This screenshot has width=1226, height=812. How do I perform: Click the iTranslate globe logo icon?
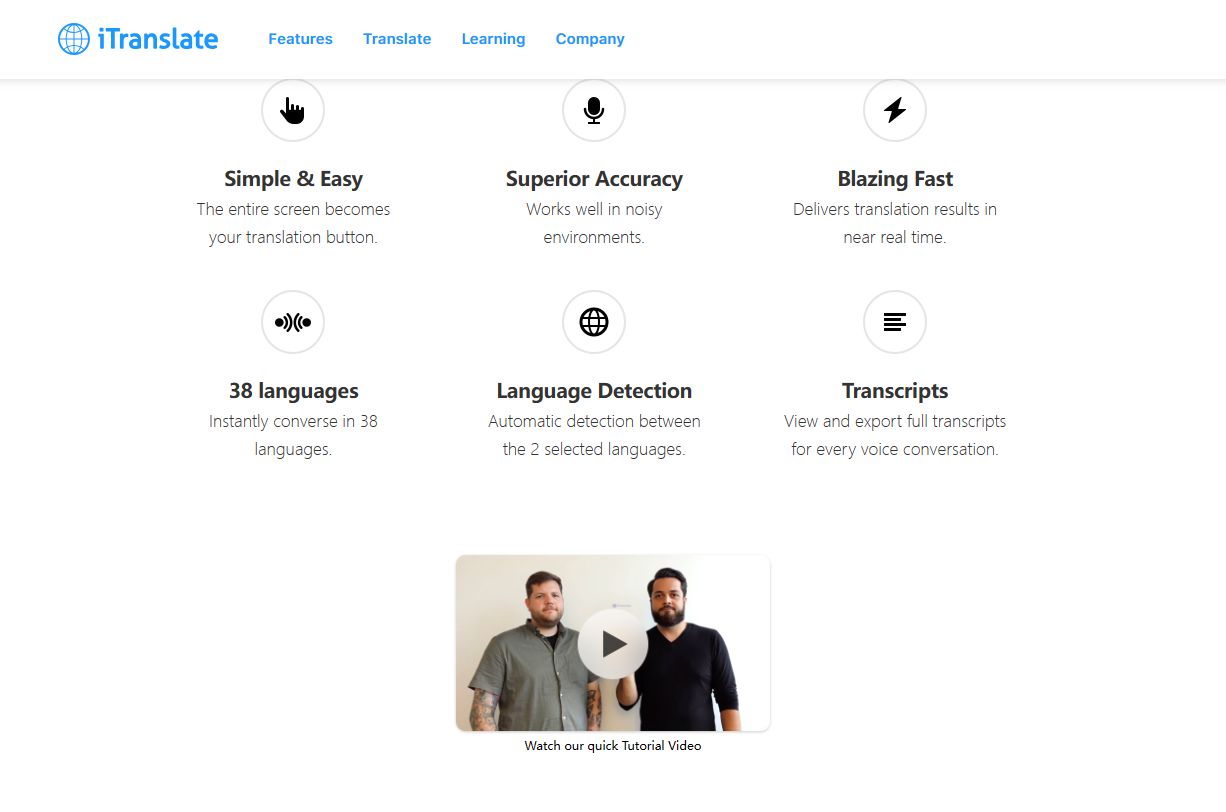74,39
